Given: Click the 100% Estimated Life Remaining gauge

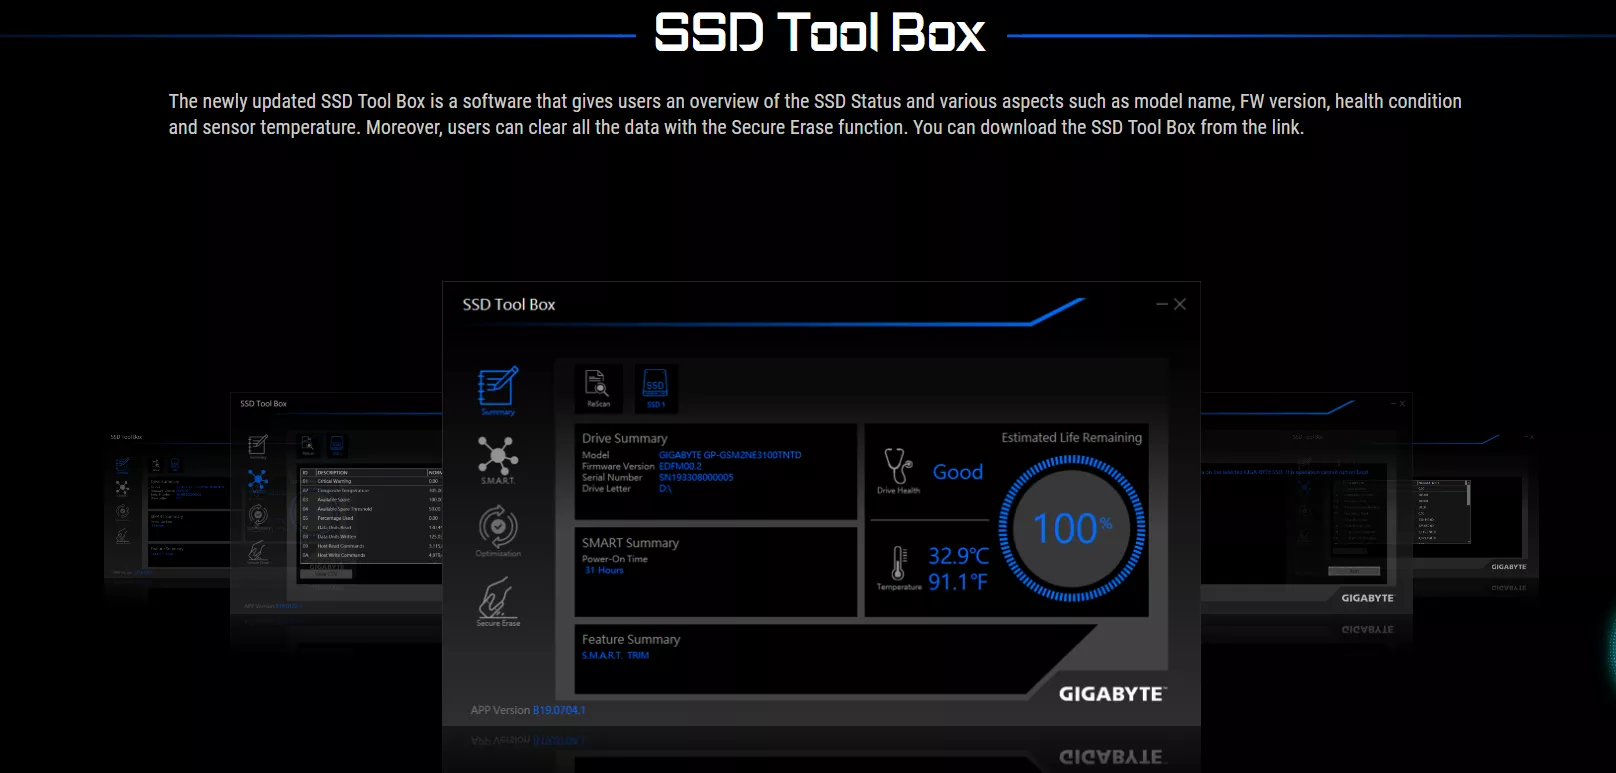Looking at the screenshot, I should (x=1072, y=528).
